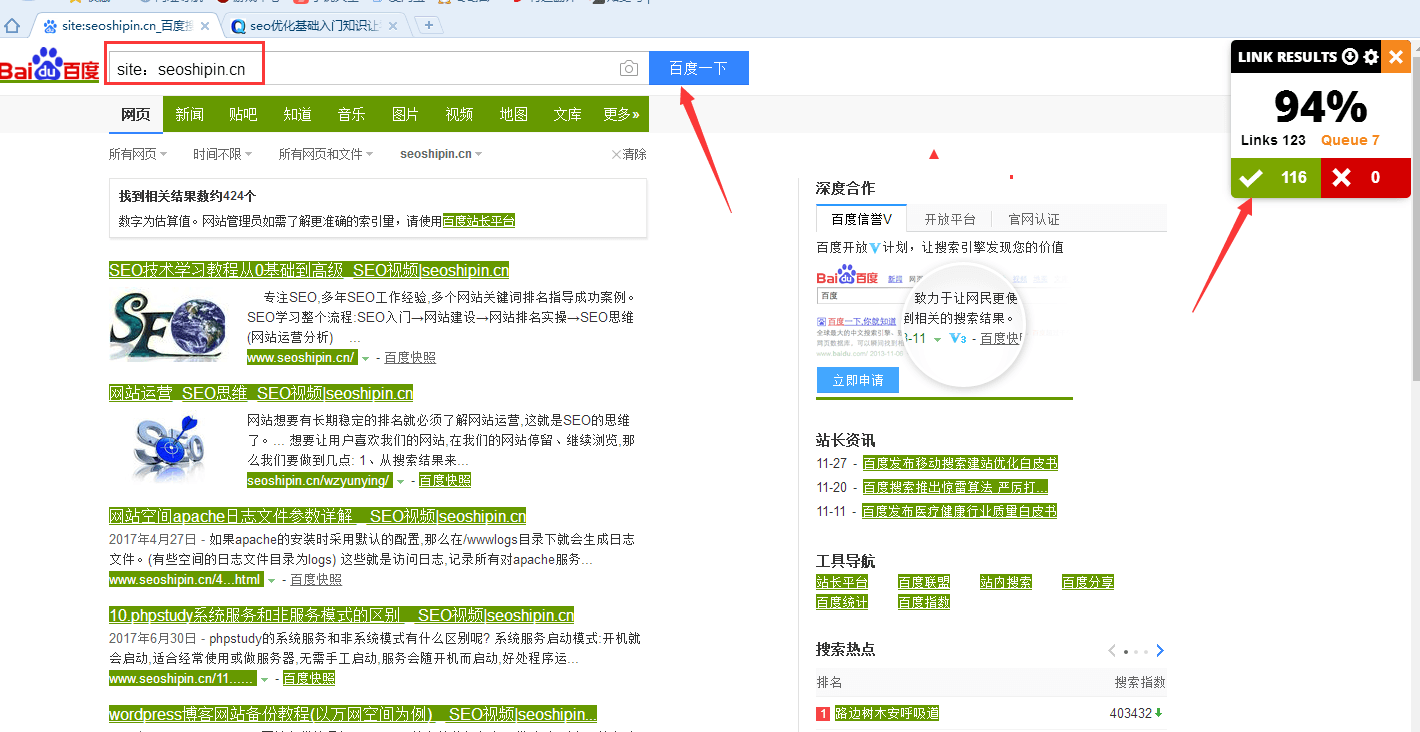Open result wordpress博客网站备份教程
The width and height of the screenshot is (1420, 732).
pyautogui.click(x=353, y=714)
